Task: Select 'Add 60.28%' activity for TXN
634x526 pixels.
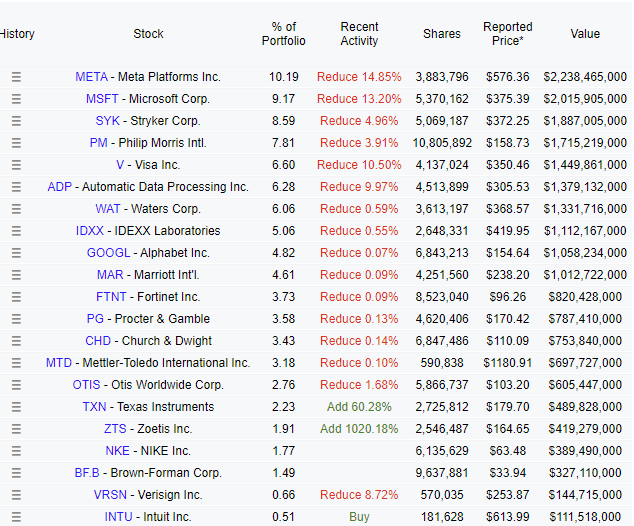Action: (359, 407)
